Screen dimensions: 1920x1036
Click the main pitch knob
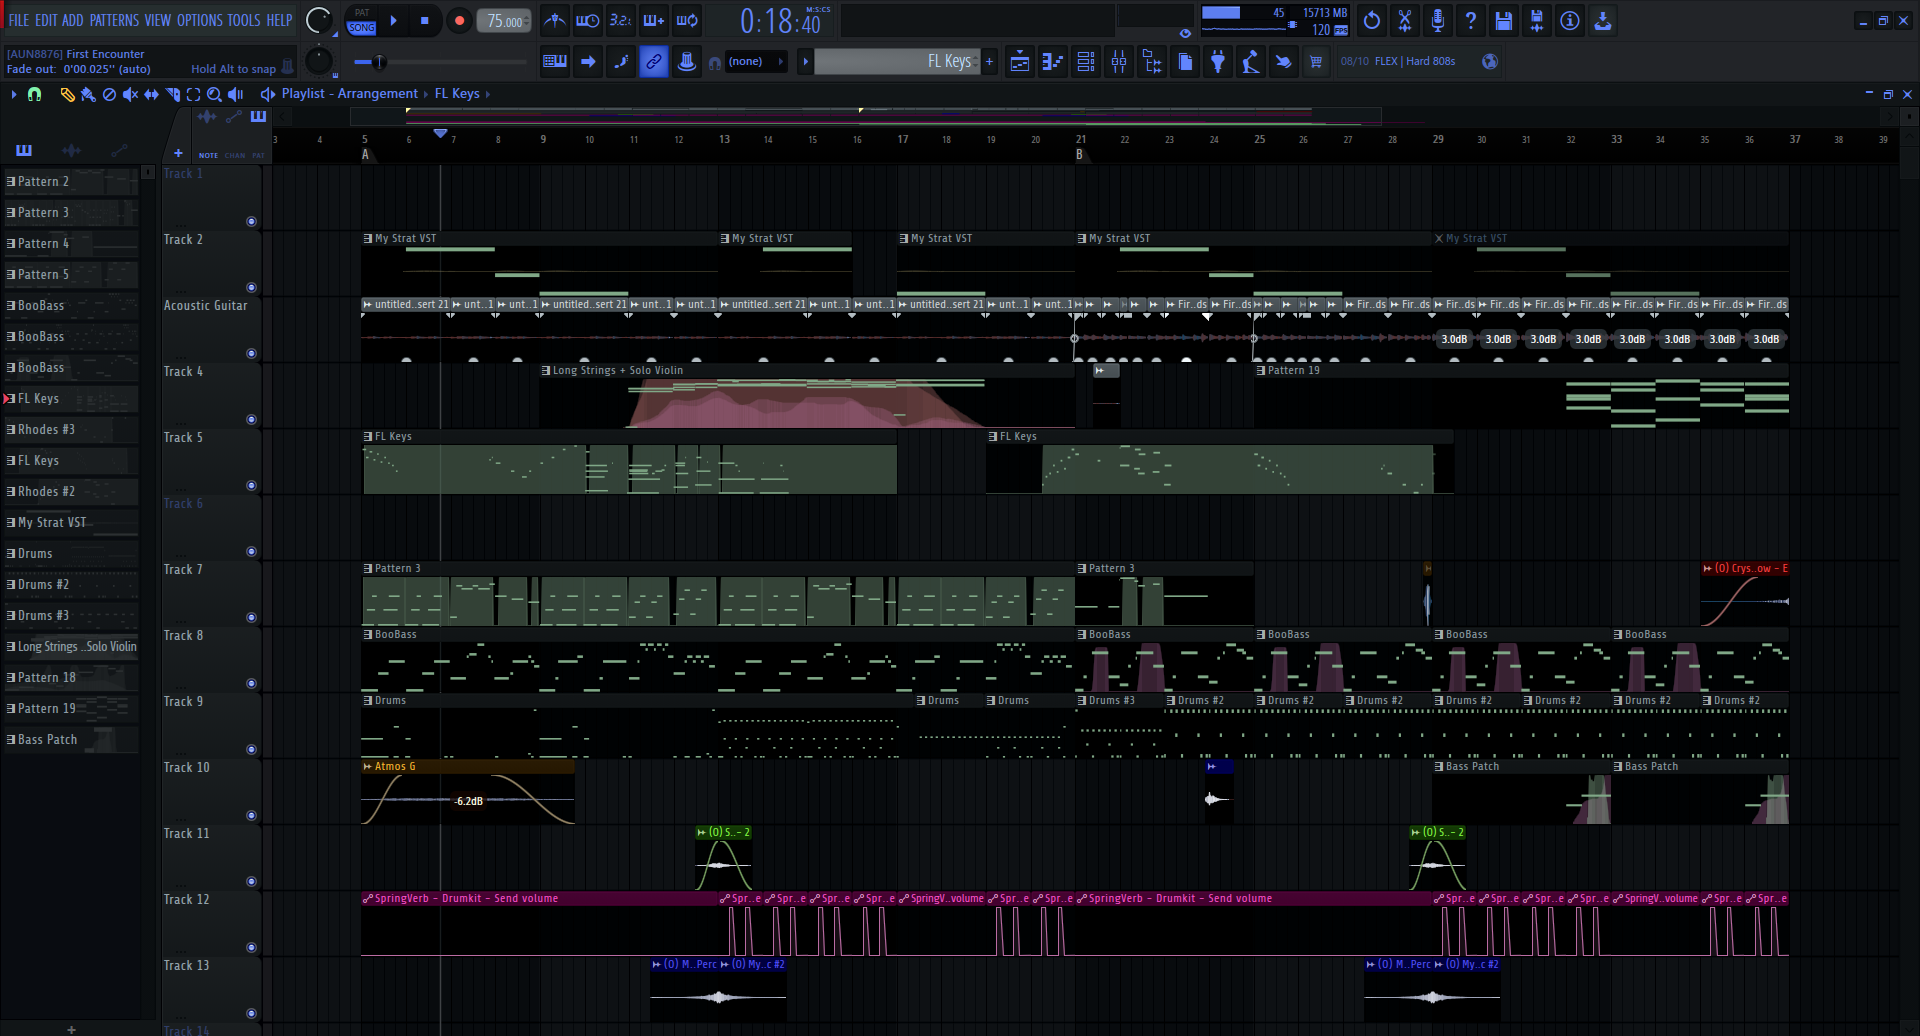(318, 62)
